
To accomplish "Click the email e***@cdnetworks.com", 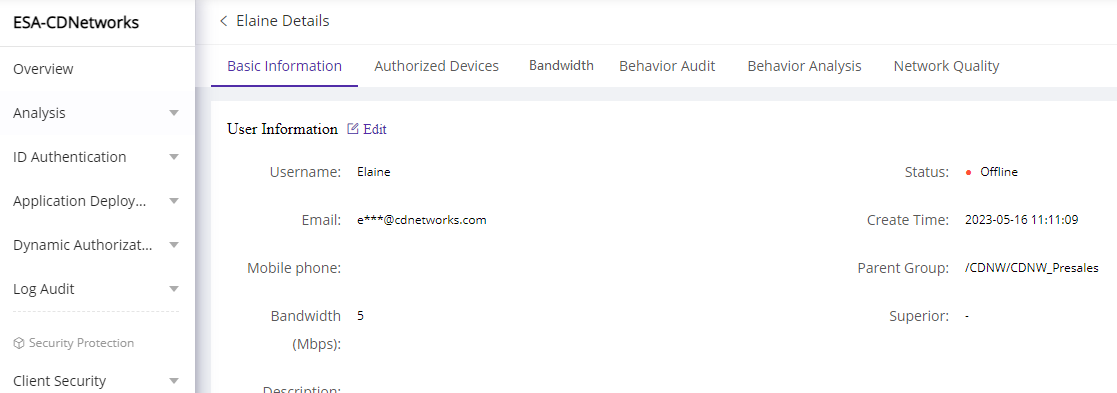I will 422,220.
